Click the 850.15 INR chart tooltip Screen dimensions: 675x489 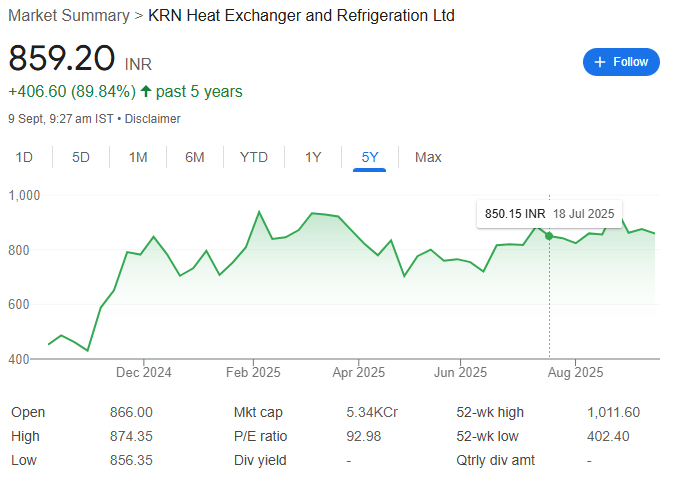(x=549, y=214)
